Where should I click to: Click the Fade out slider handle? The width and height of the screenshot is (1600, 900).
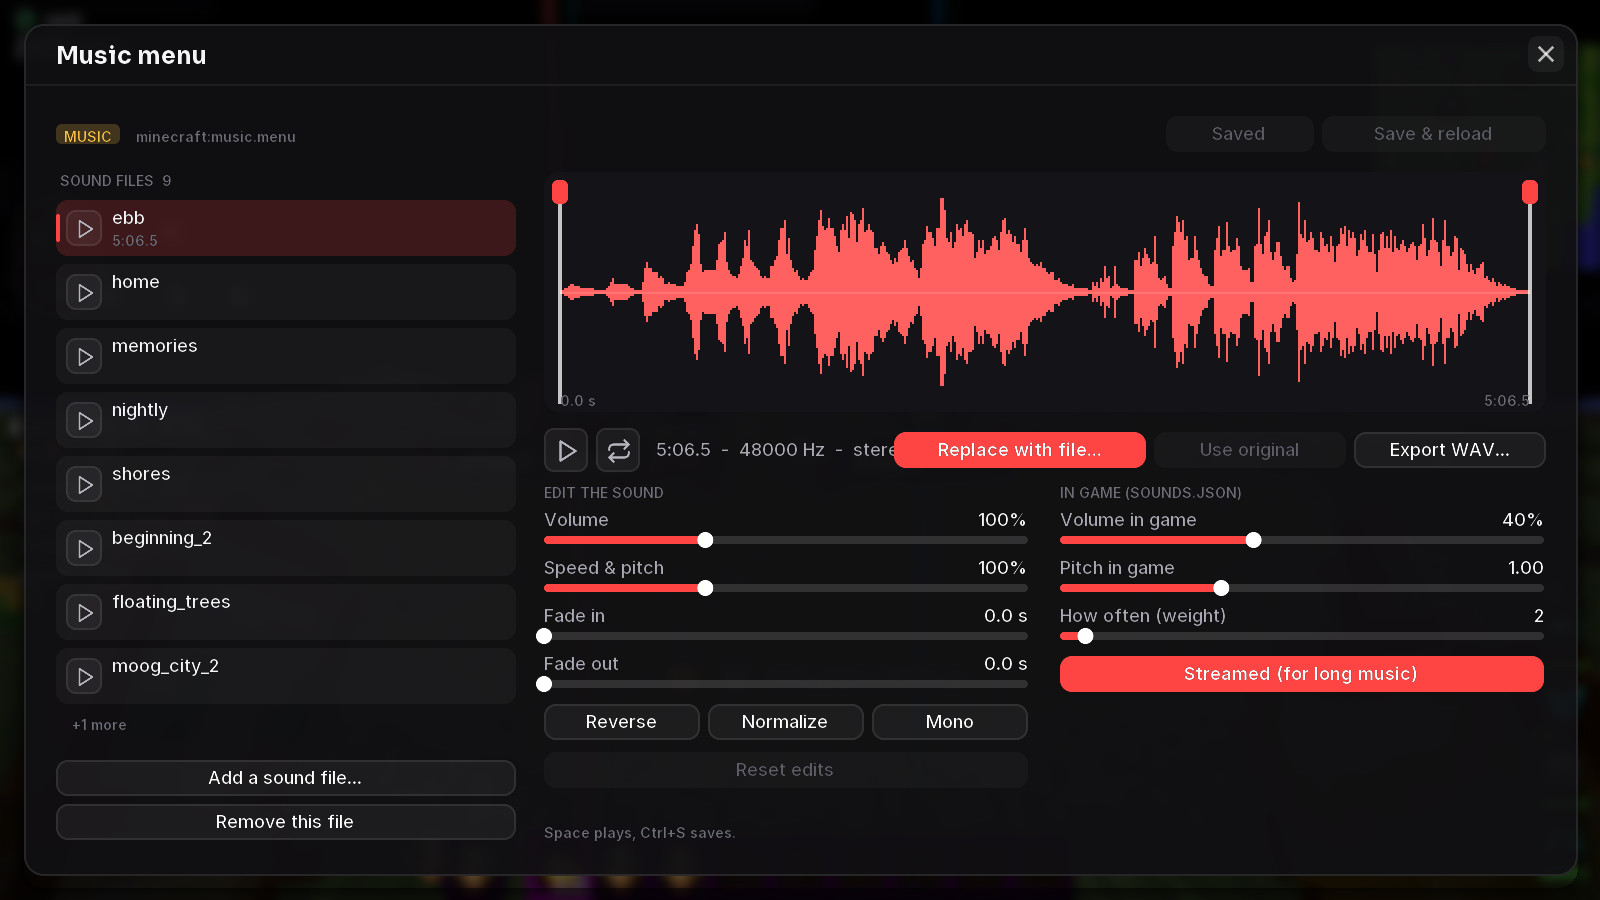pos(544,684)
